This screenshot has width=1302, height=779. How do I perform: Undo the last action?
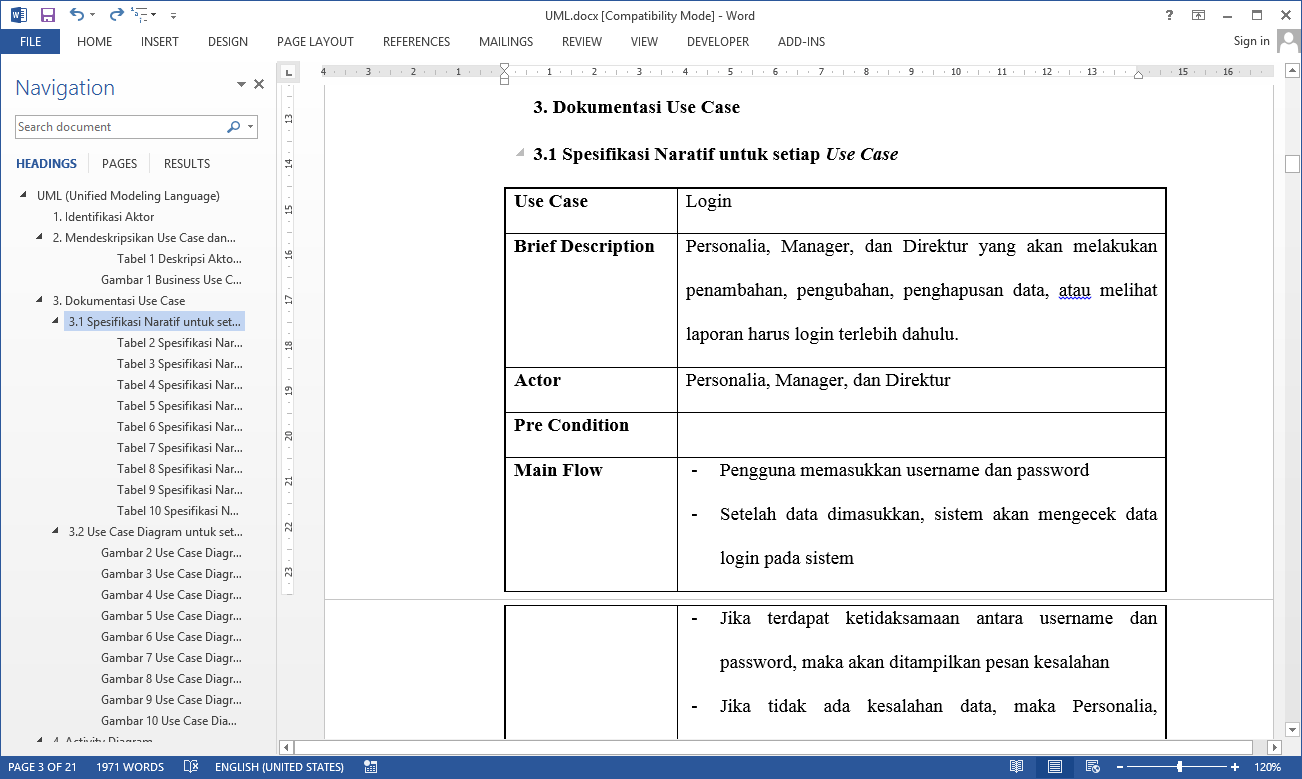coord(77,15)
